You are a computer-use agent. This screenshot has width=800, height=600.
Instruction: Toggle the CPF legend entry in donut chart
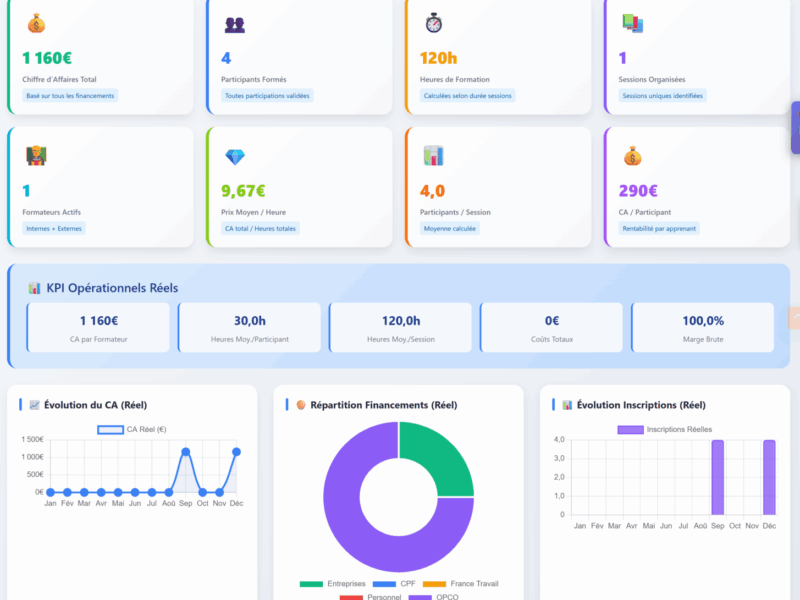tap(396, 584)
